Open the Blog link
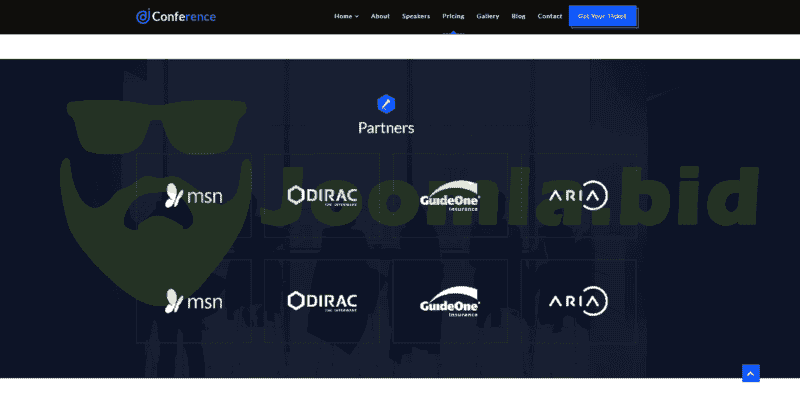800x403 pixels. point(518,16)
